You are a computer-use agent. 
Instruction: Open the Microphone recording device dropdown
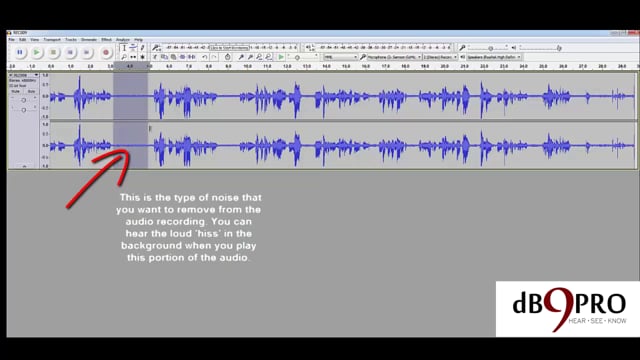[394, 57]
